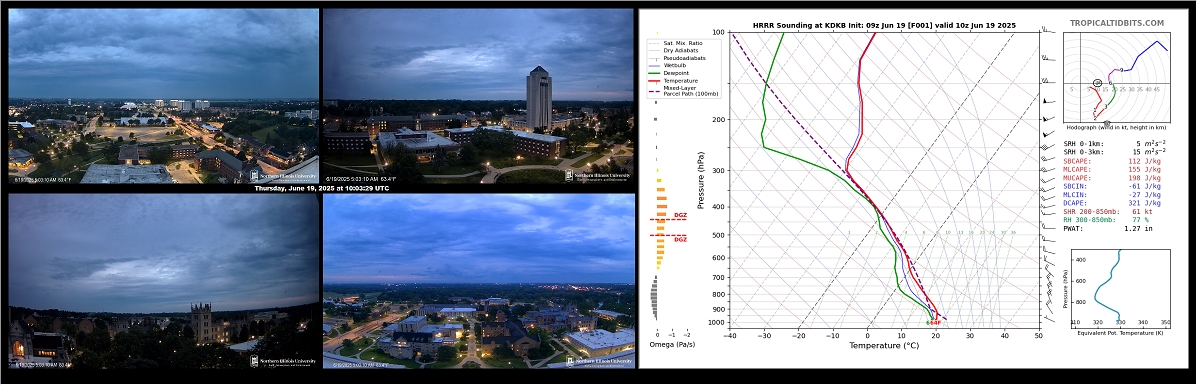Click the 'Temperature (°C)' x-axis label
The image size is (1197, 385).
click(884, 345)
